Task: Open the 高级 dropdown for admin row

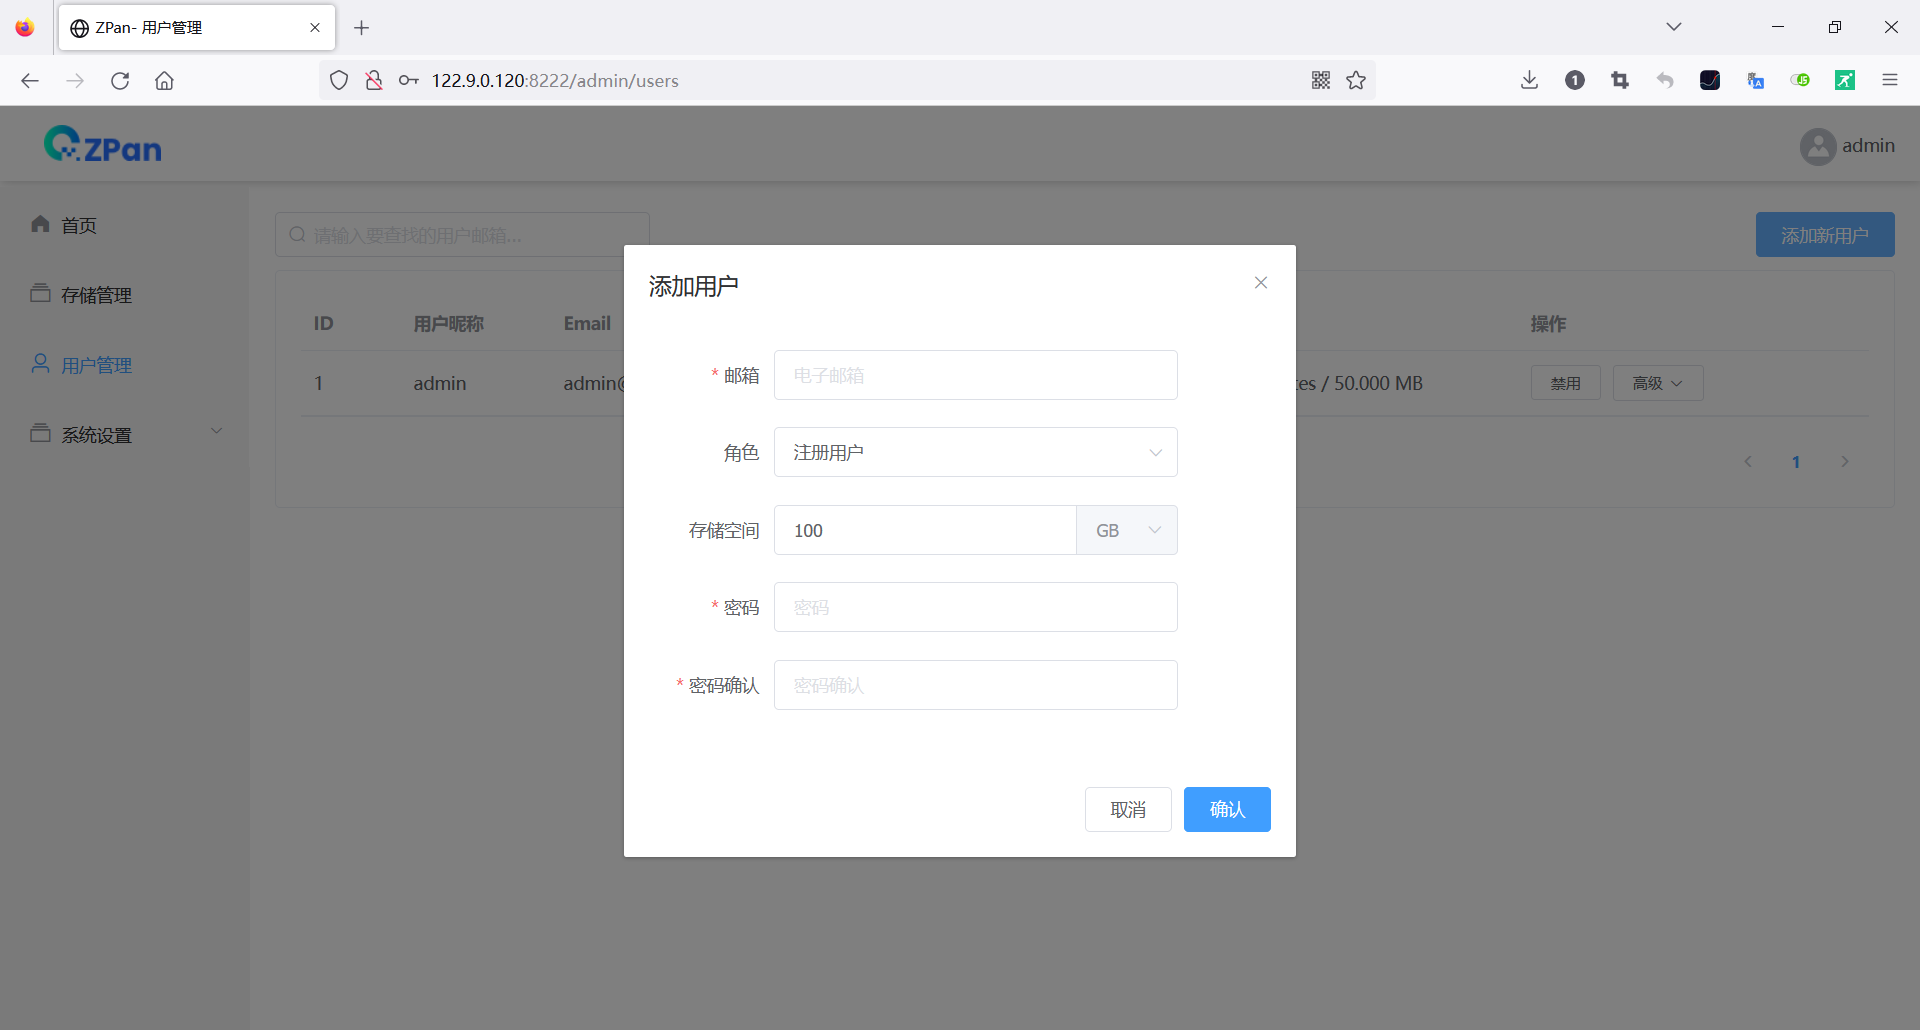Action: (x=1657, y=383)
